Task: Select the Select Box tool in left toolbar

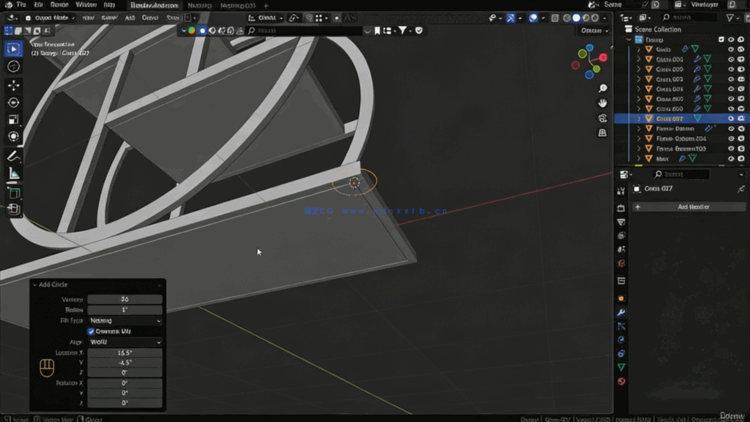Action: pos(13,49)
